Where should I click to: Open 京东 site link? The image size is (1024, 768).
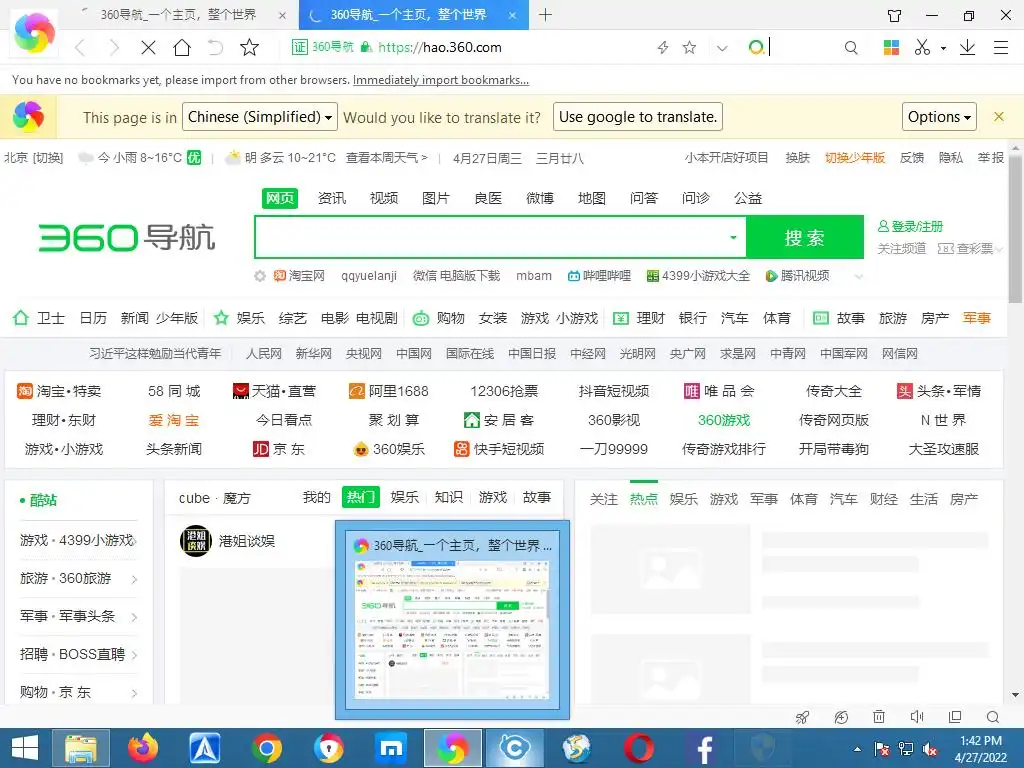coord(279,449)
